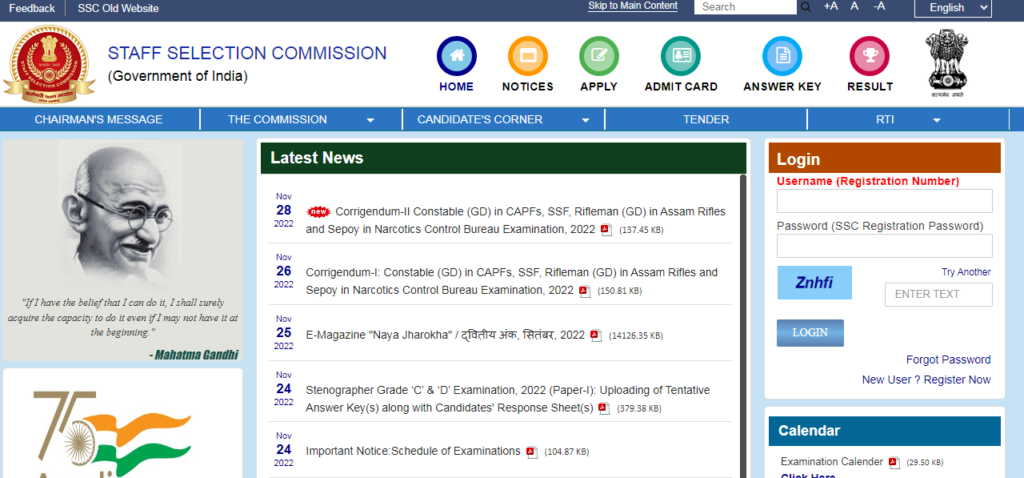The height and width of the screenshot is (478, 1024).
Task: Decrease font size with -A
Action: pos(880,7)
